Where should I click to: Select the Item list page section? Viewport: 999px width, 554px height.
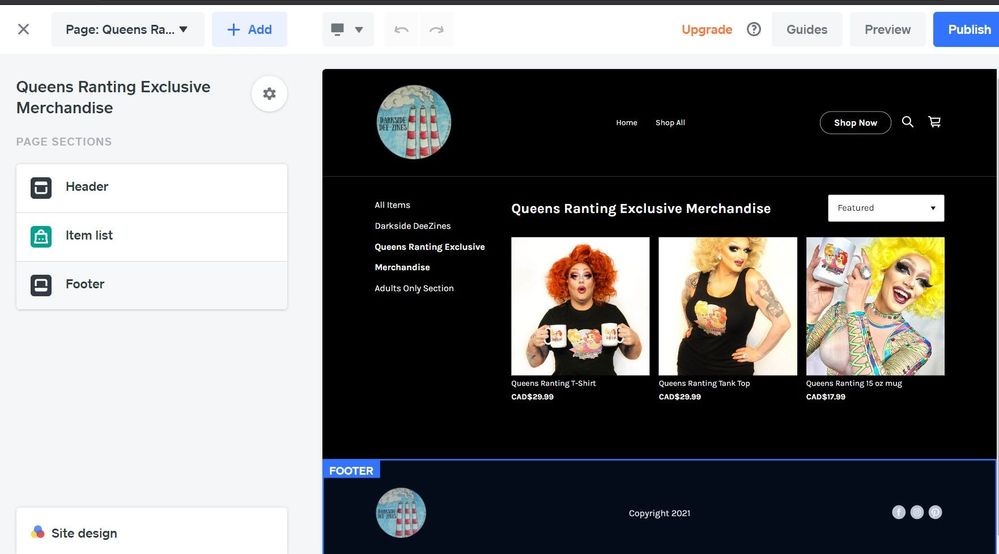click(x=152, y=236)
